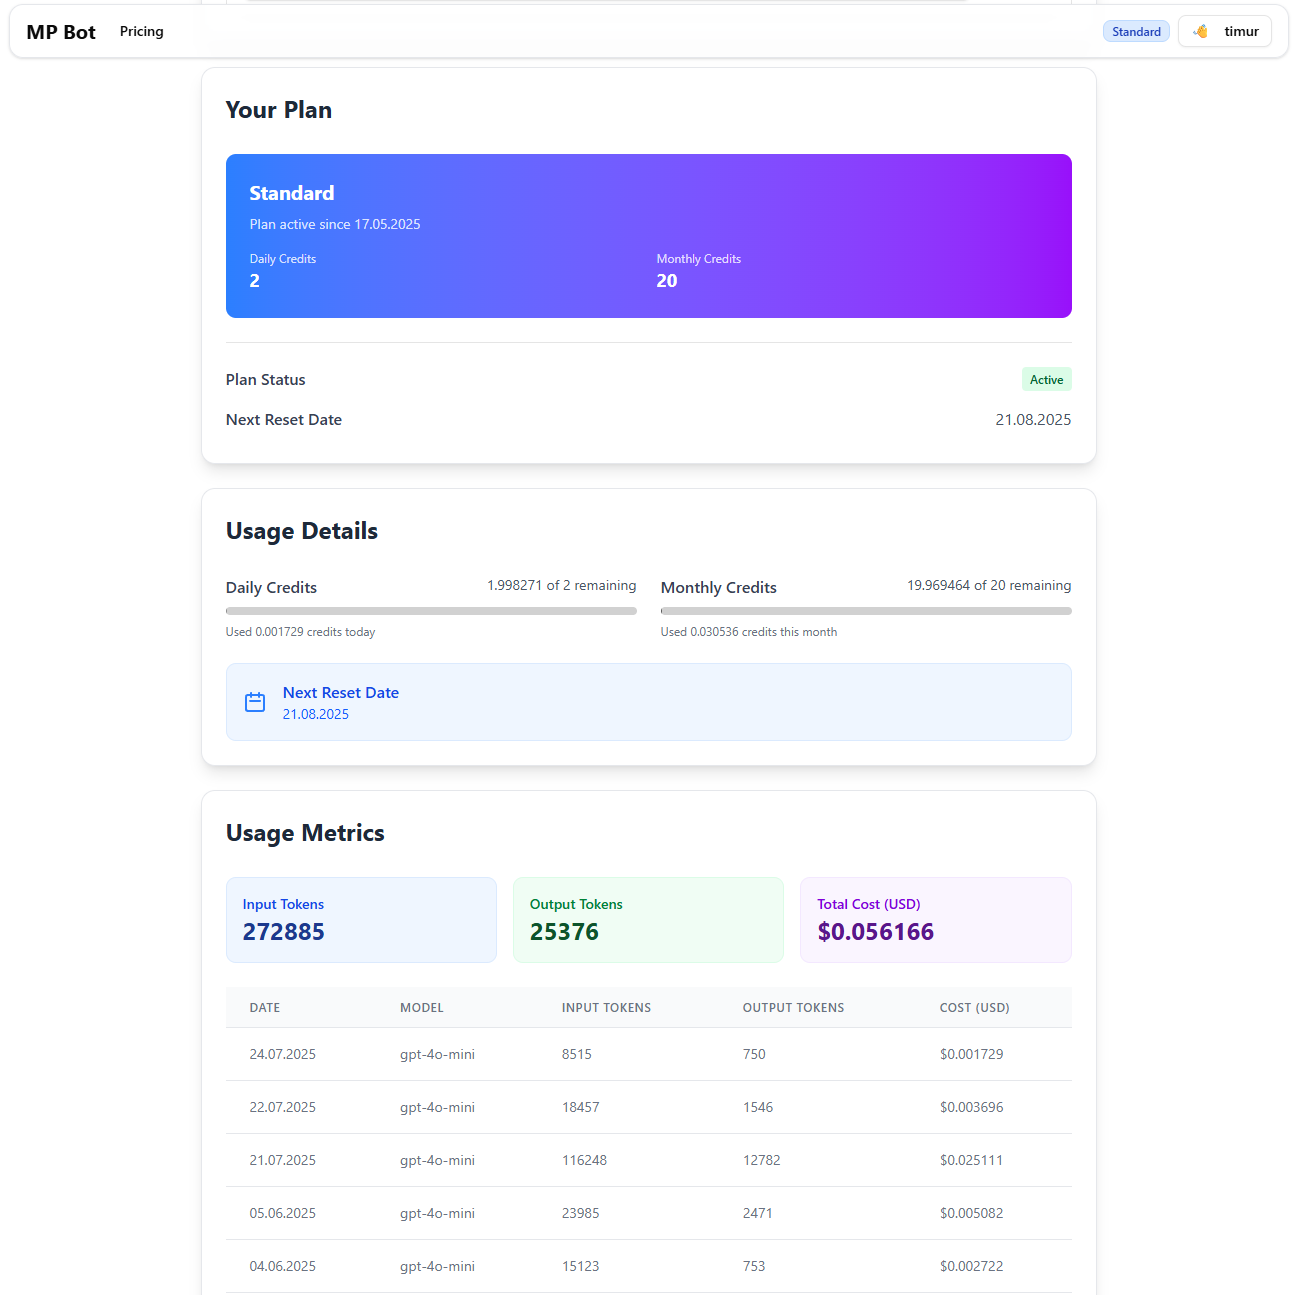Click input tokens value 23985

pos(581,1213)
